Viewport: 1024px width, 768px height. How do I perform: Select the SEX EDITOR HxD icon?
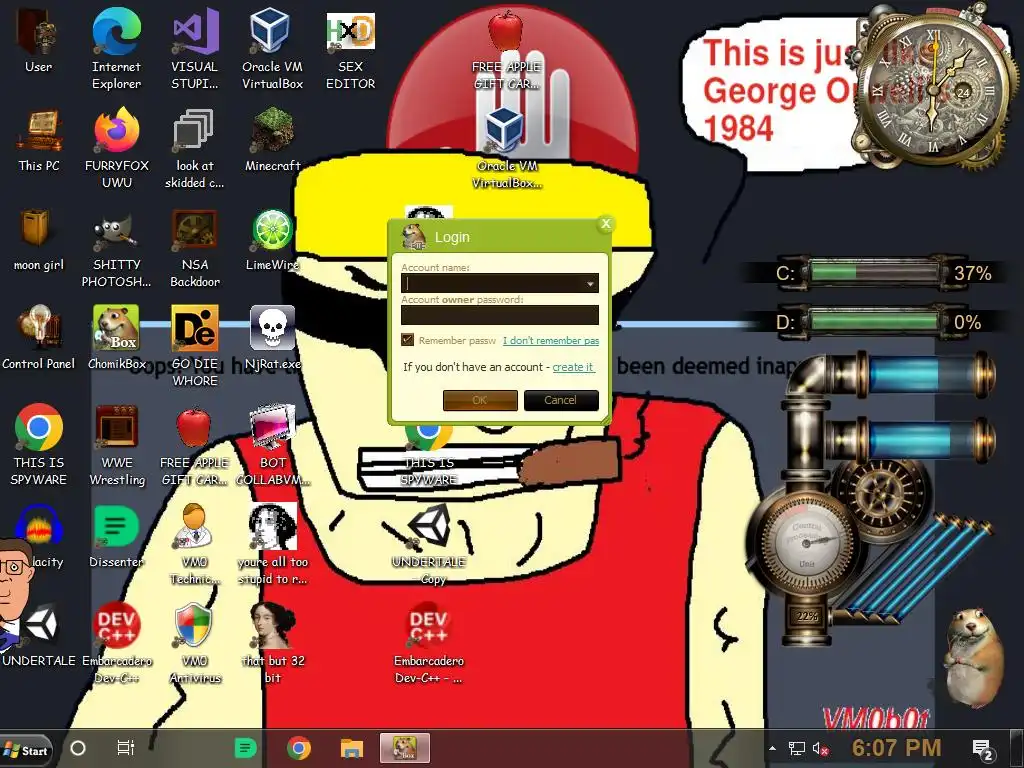(x=351, y=50)
